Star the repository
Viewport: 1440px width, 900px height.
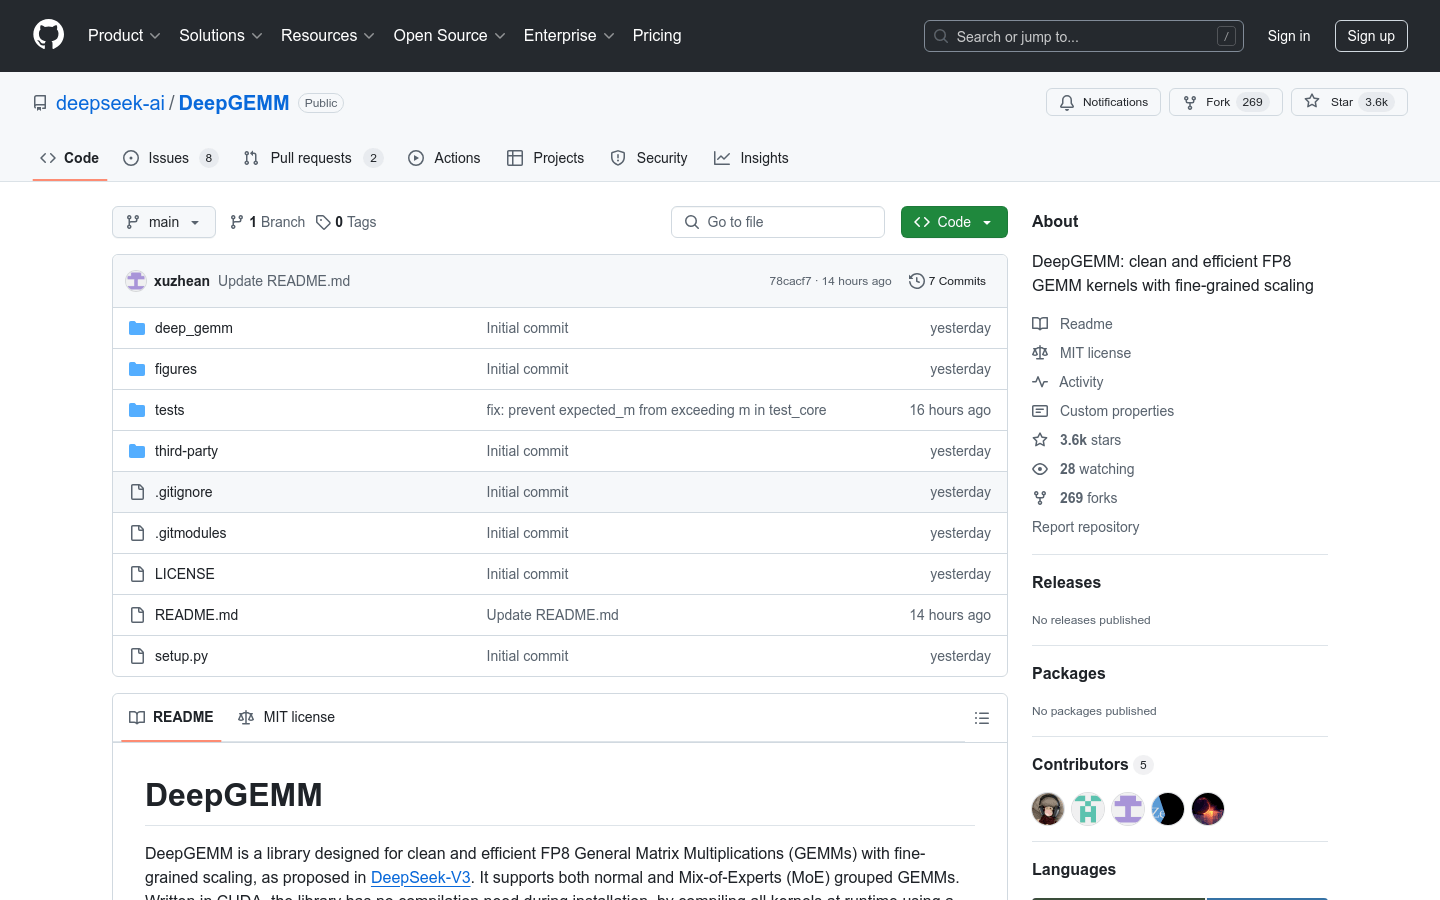(1349, 102)
